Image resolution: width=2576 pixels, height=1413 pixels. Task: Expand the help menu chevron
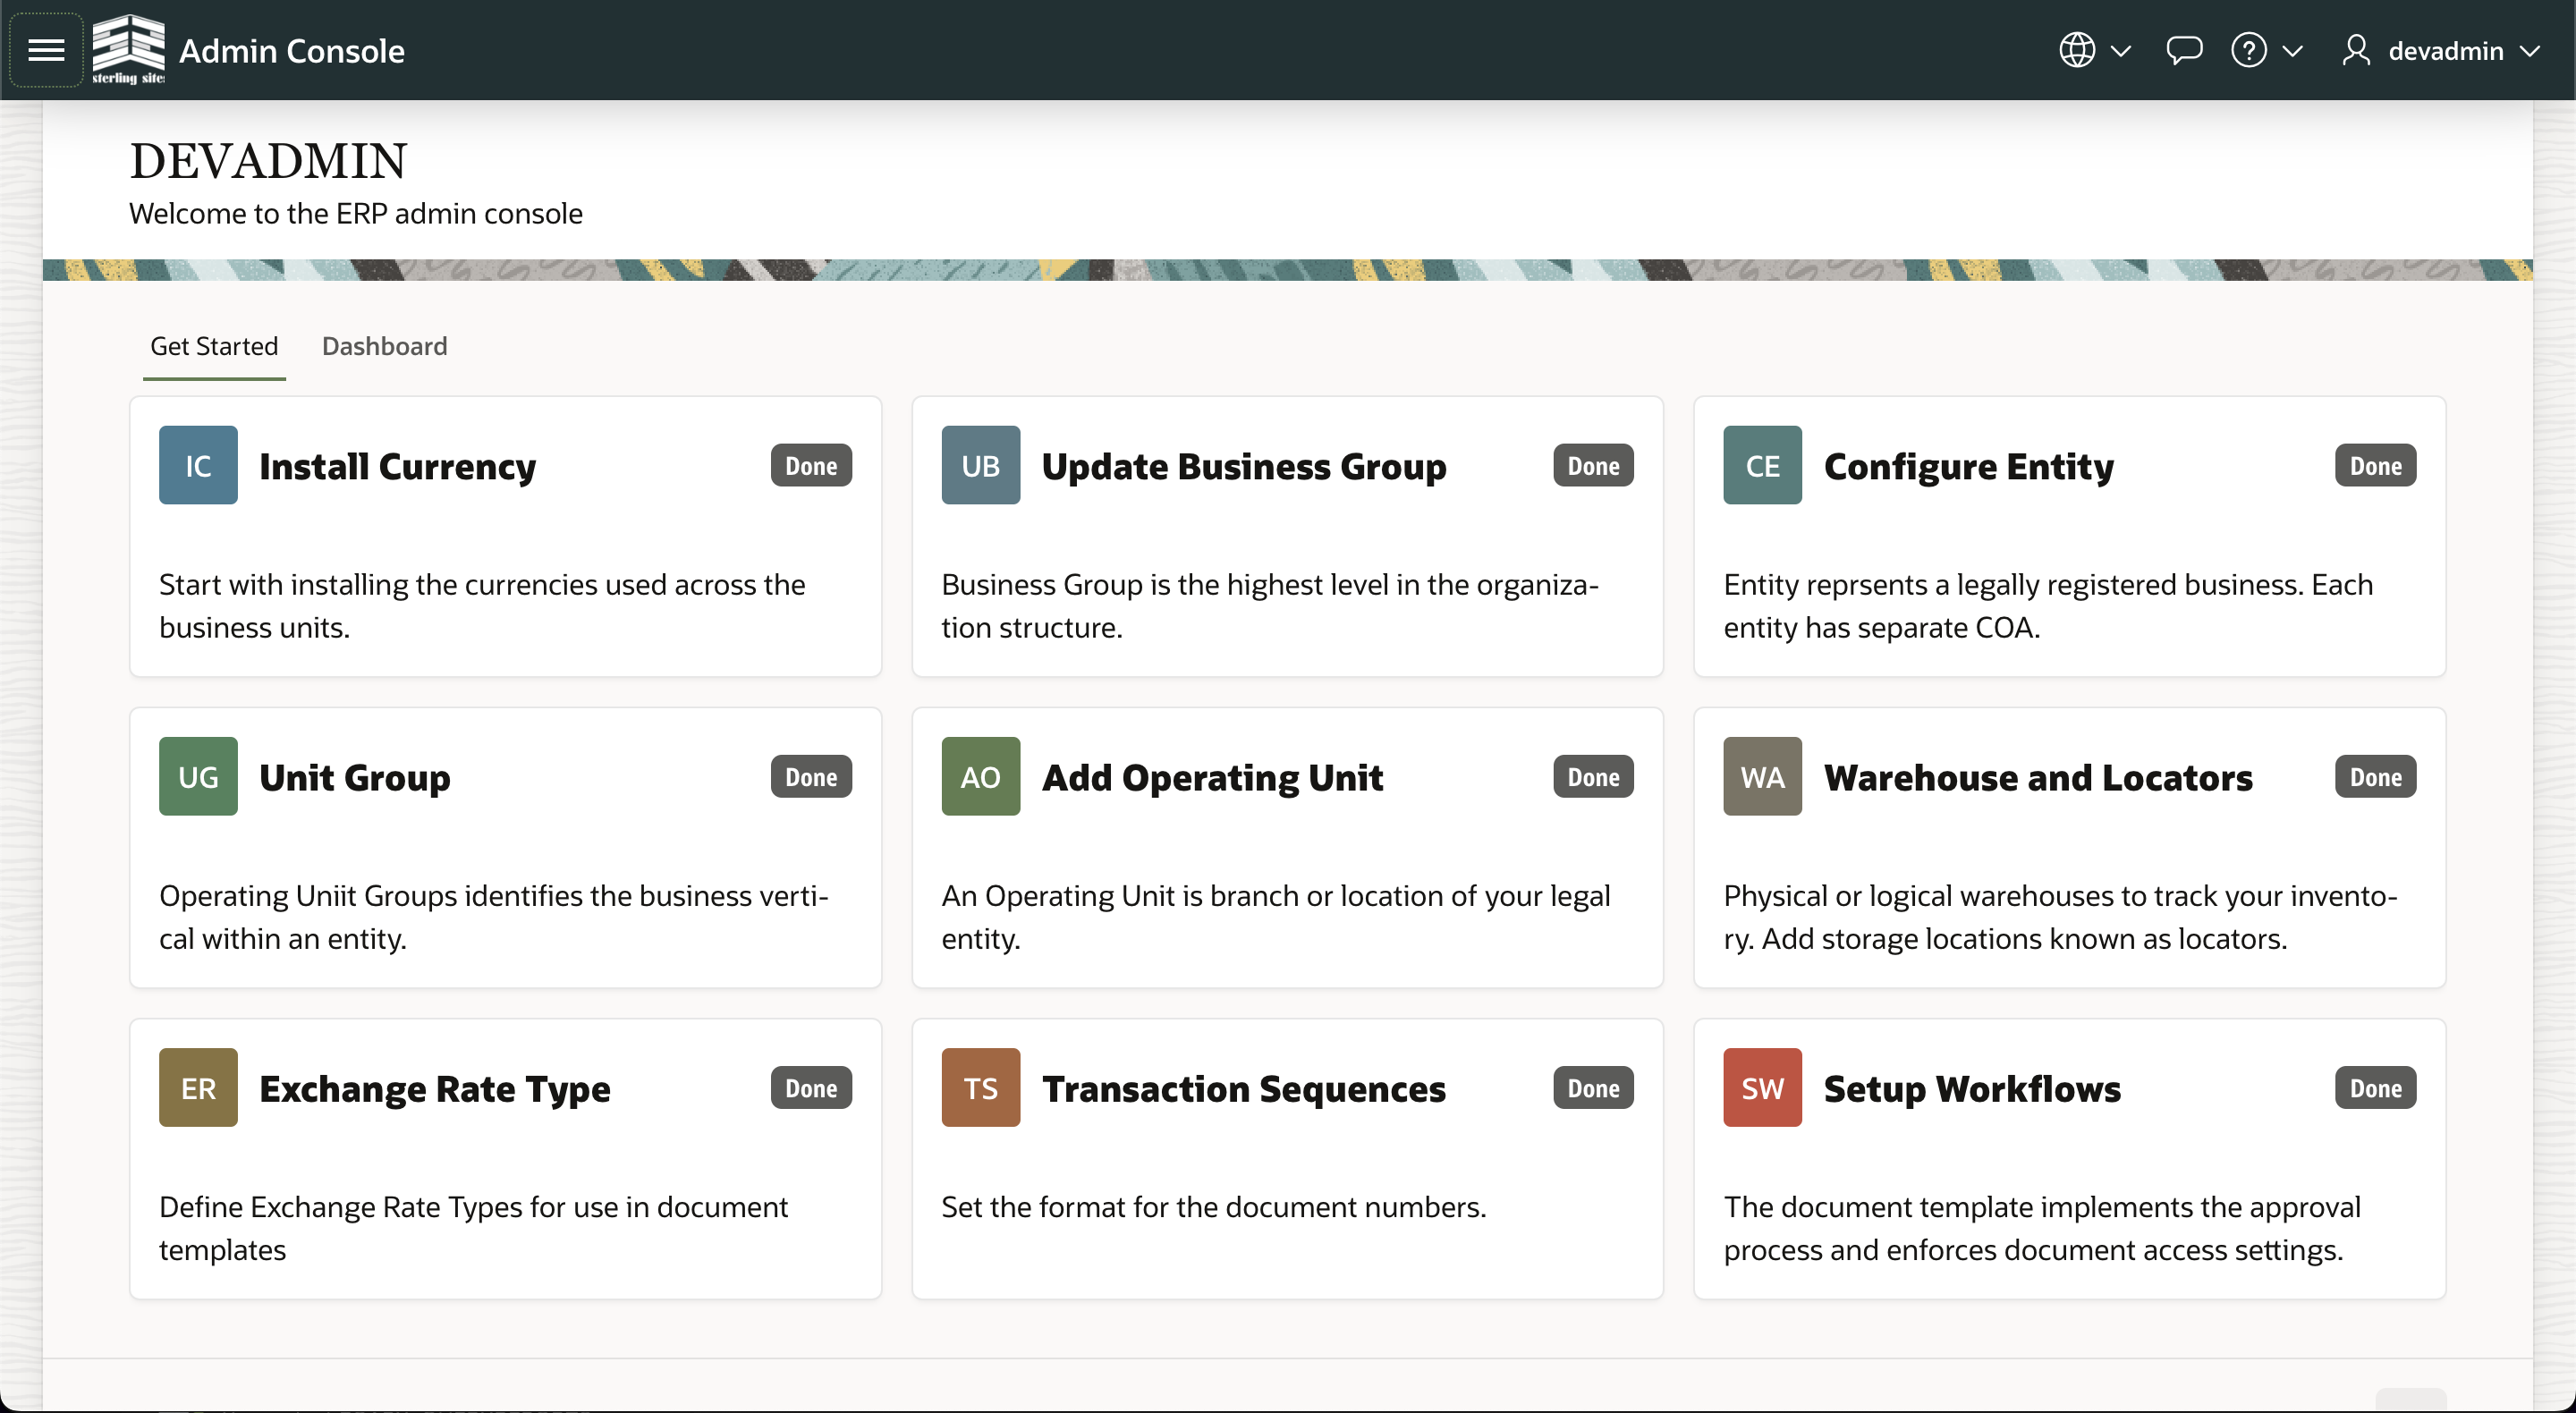tap(2293, 50)
